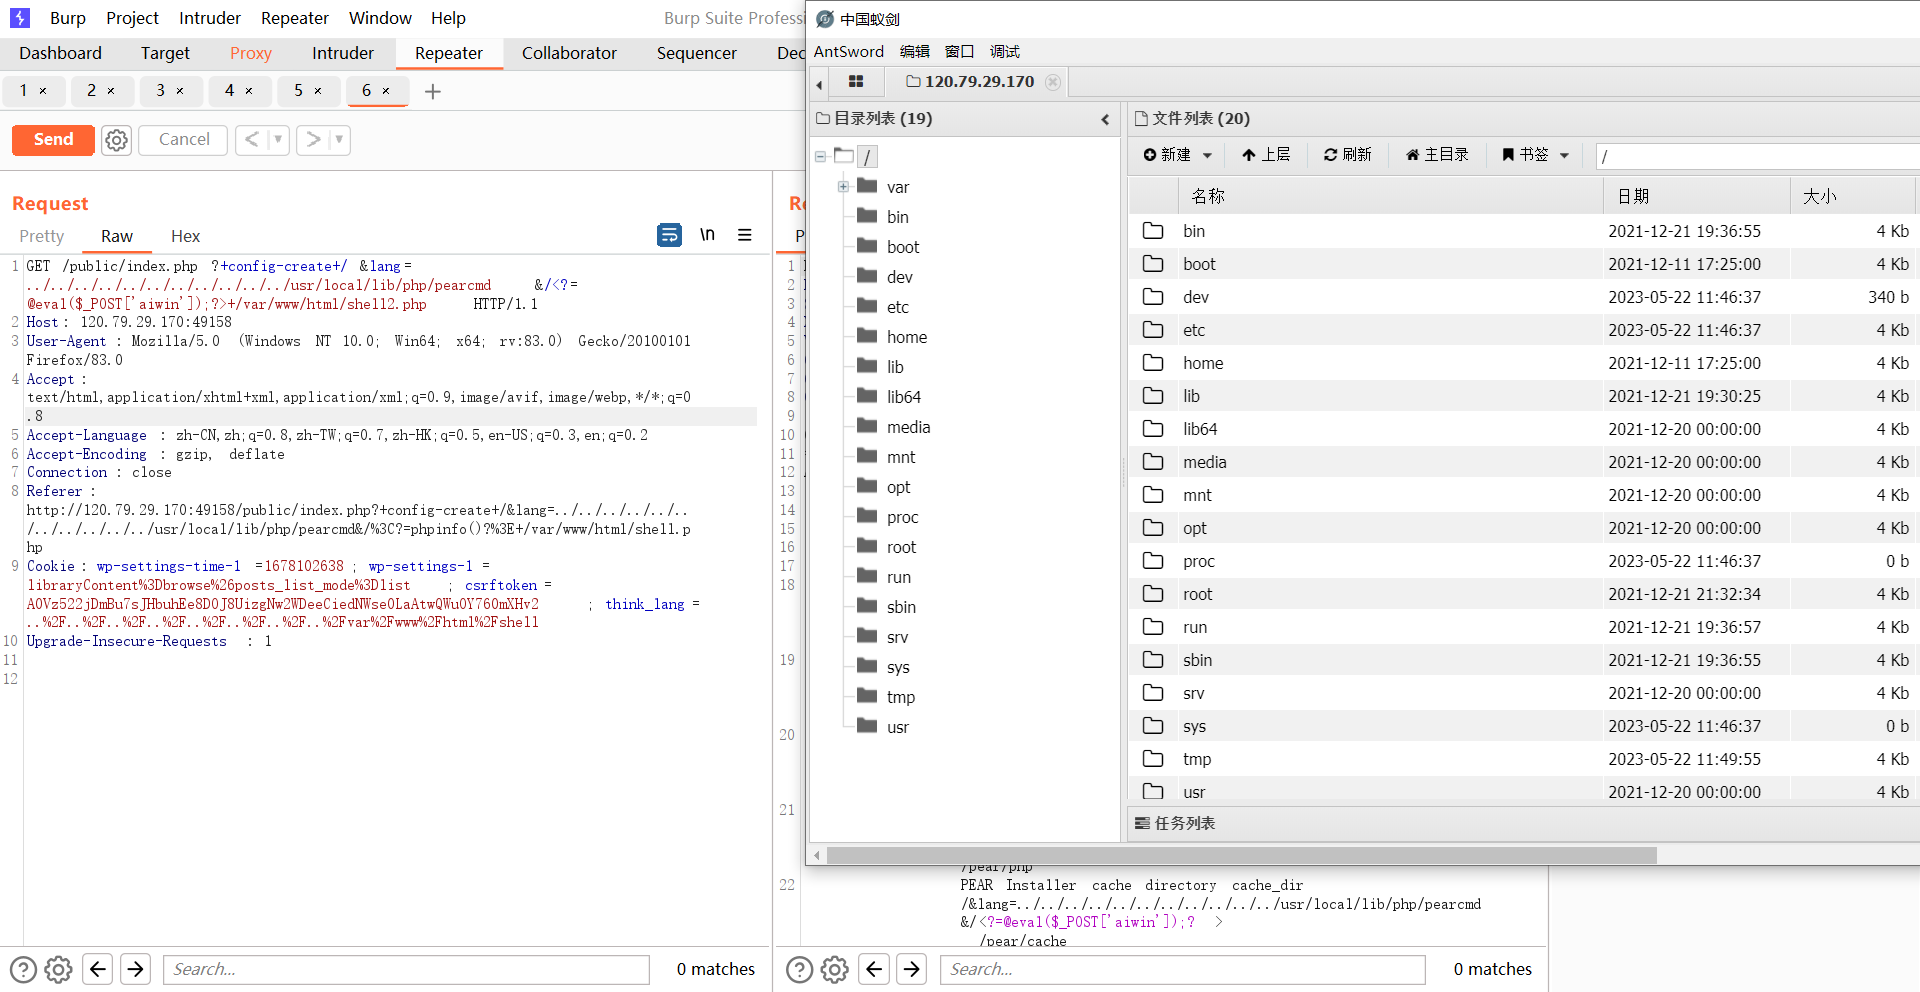This screenshot has width=1920, height=992.
Task: Add a new Repeater tab with the plus icon
Action: pyautogui.click(x=433, y=92)
